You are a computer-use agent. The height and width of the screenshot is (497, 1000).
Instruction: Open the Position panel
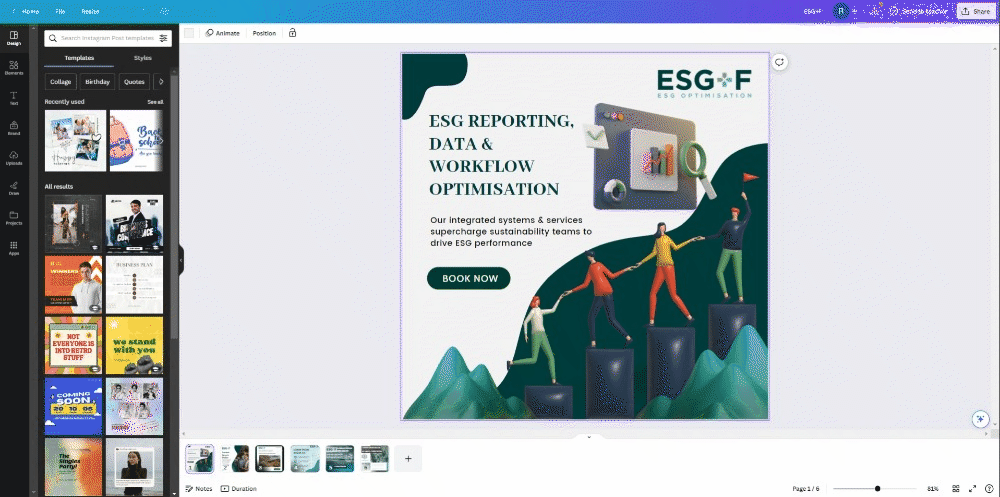coord(264,33)
